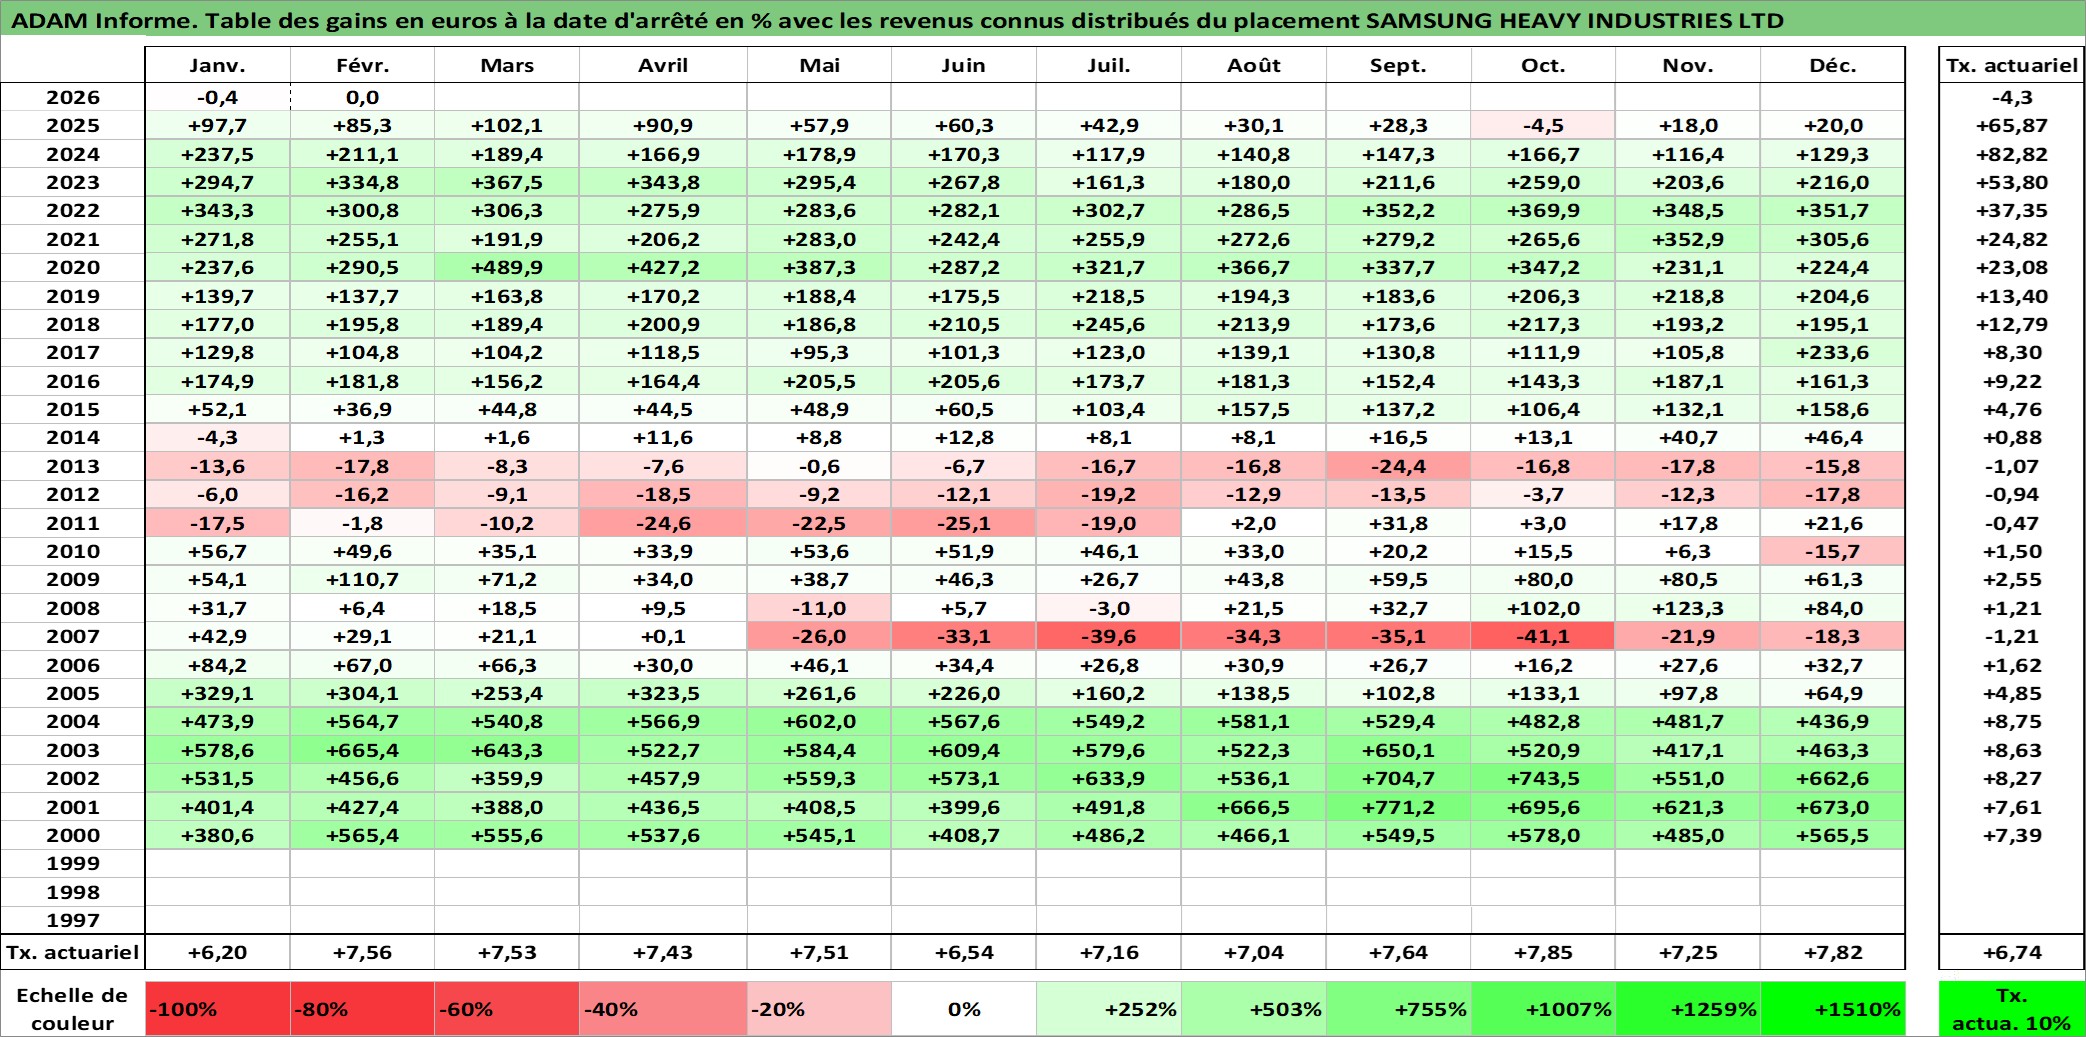Click the +1510% bright green swatch
The height and width of the screenshot is (1037, 2086).
(x=1833, y=1009)
